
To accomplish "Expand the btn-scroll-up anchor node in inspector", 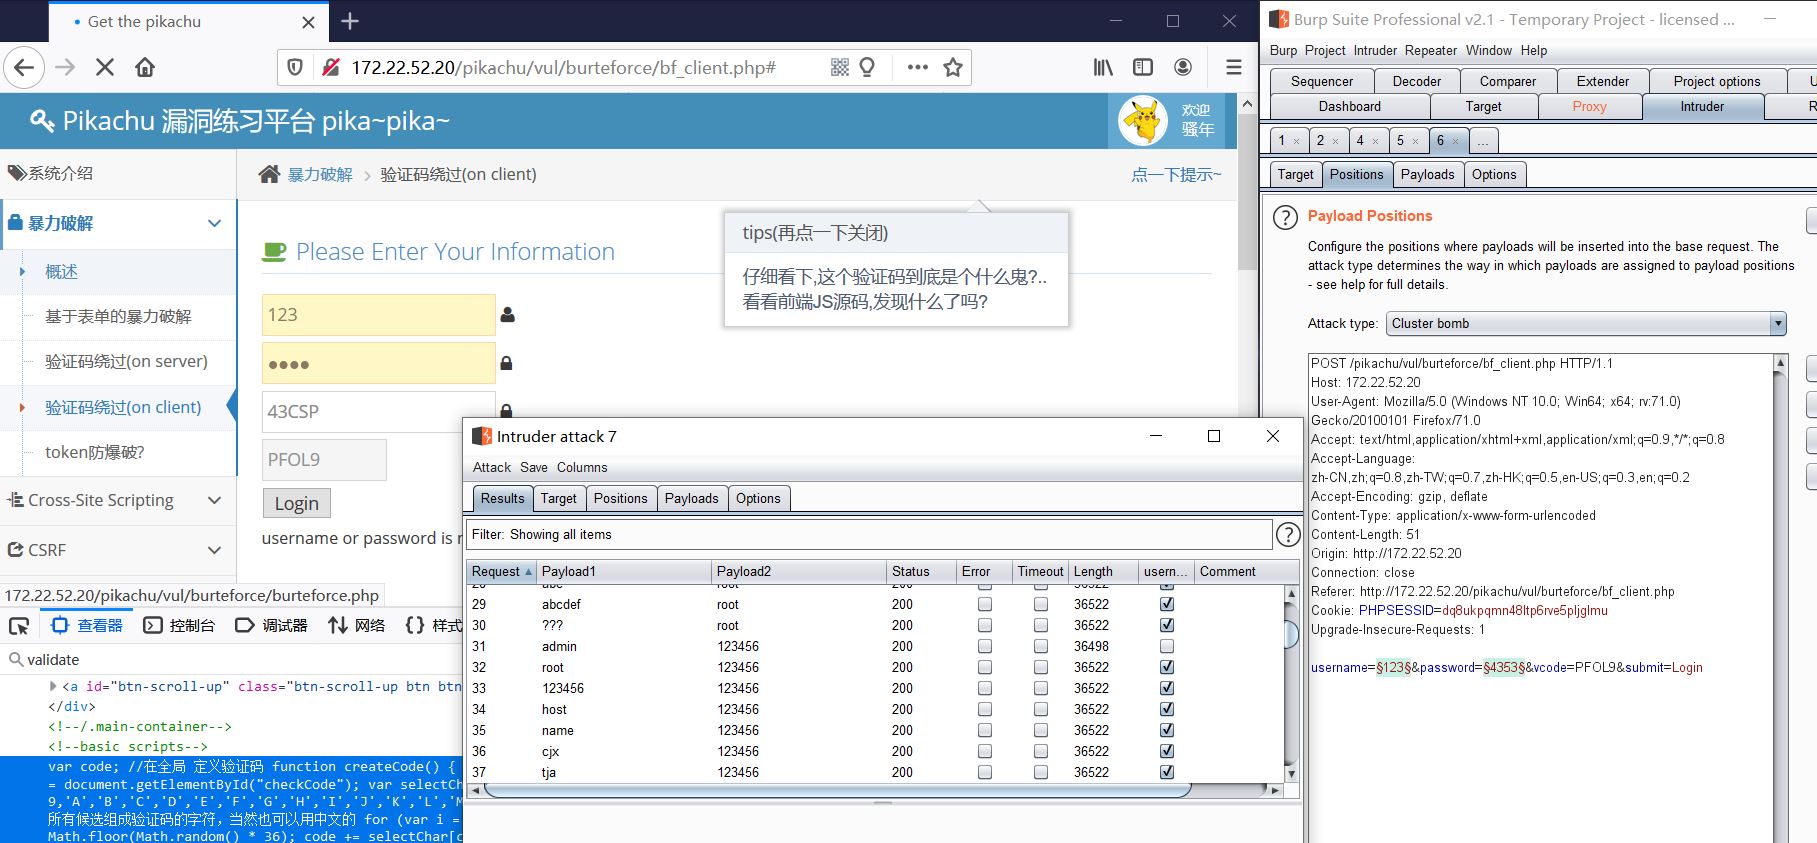I will pyautogui.click(x=53, y=686).
